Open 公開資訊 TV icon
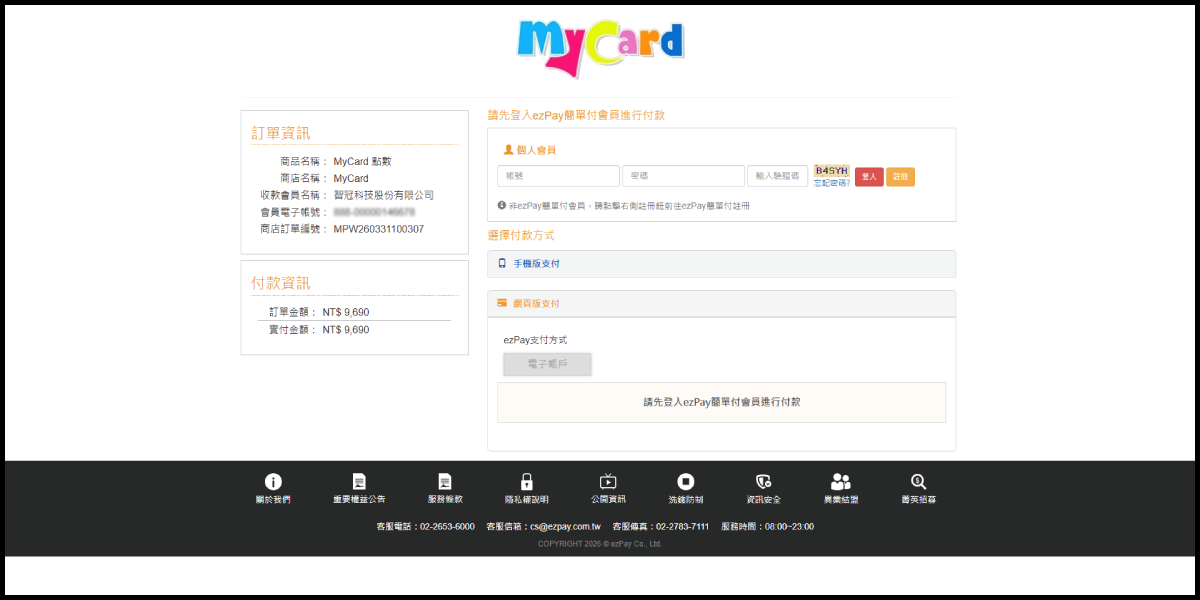Viewport: 1200px width, 600px height. pos(608,482)
